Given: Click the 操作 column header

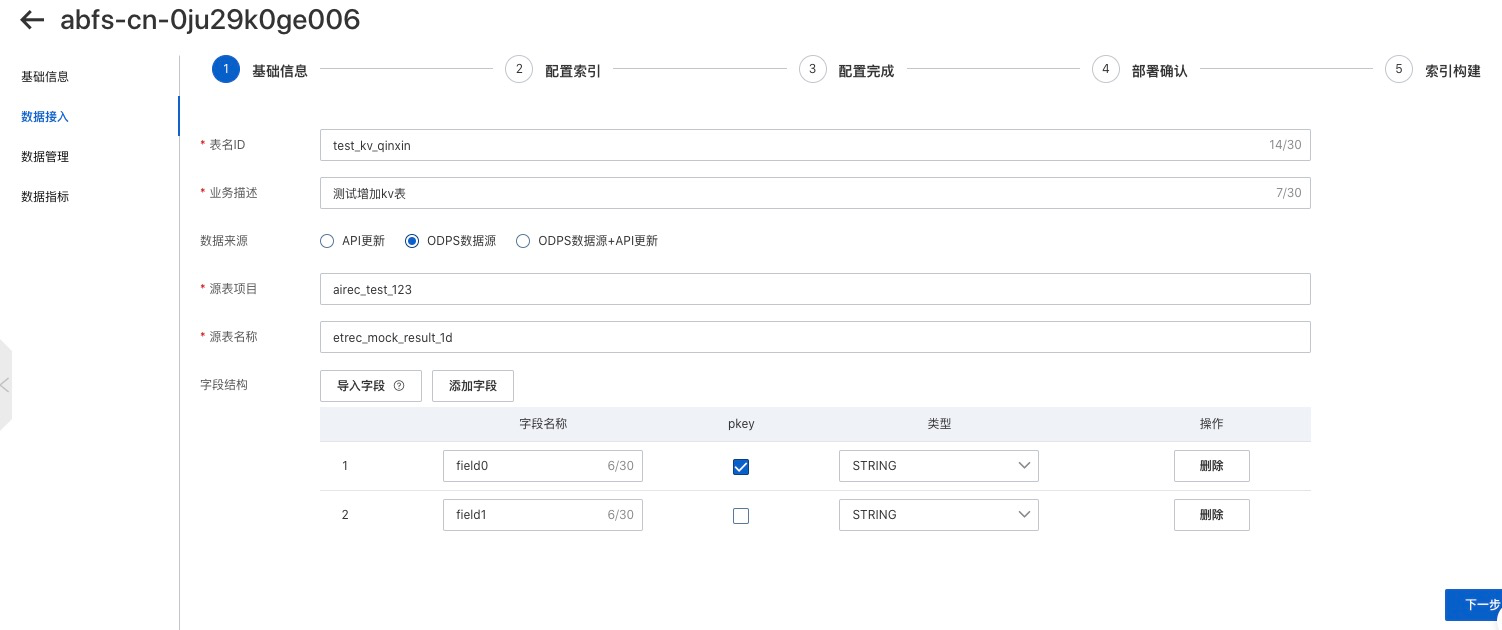Looking at the screenshot, I should tap(1211, 424).
